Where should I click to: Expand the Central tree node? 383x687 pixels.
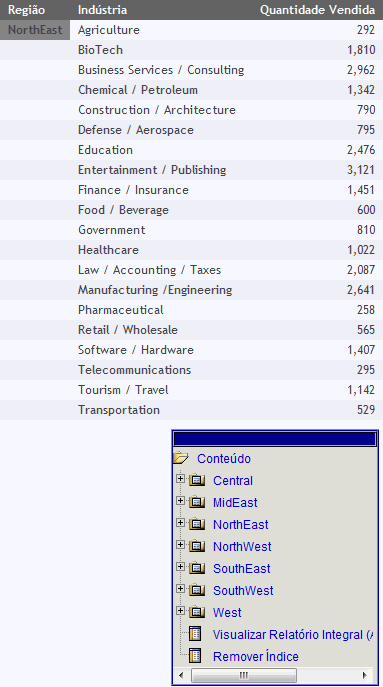point(180,478)
